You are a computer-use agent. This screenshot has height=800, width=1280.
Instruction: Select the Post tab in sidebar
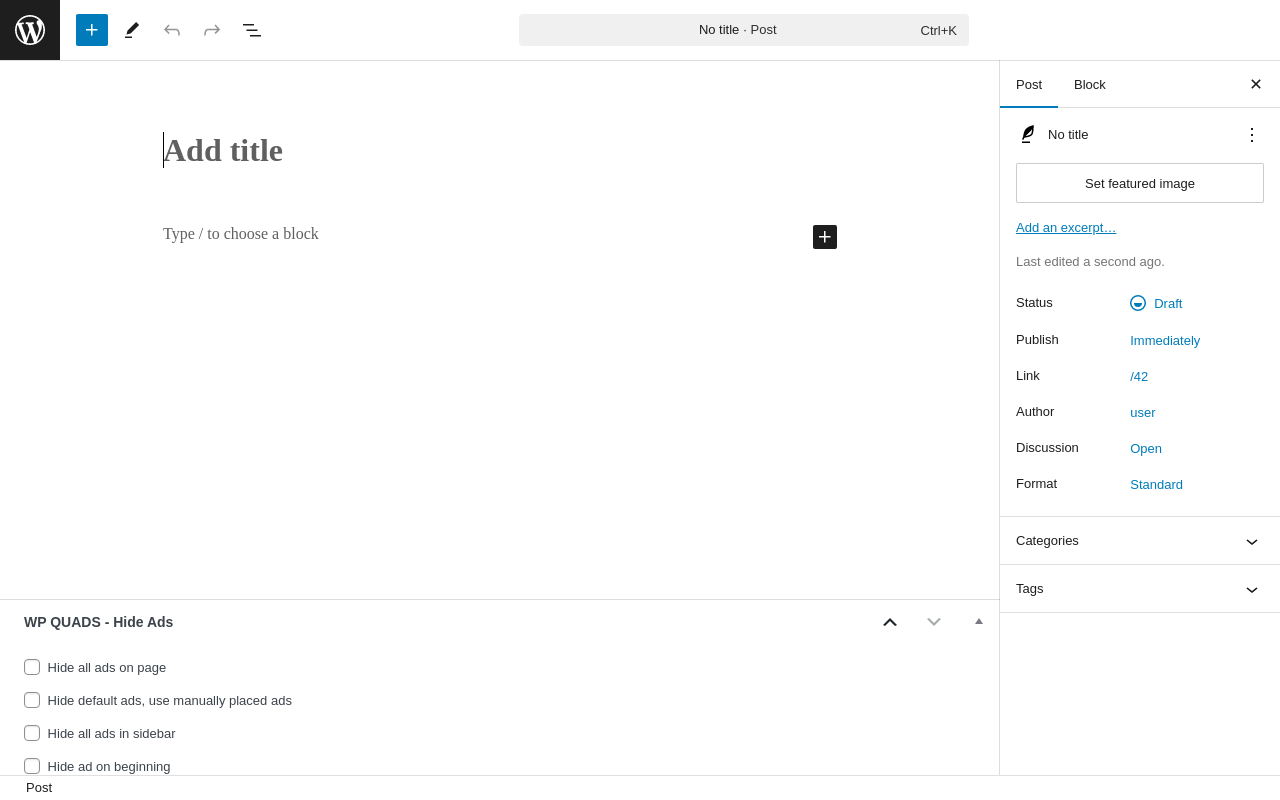pos(1029,84)
